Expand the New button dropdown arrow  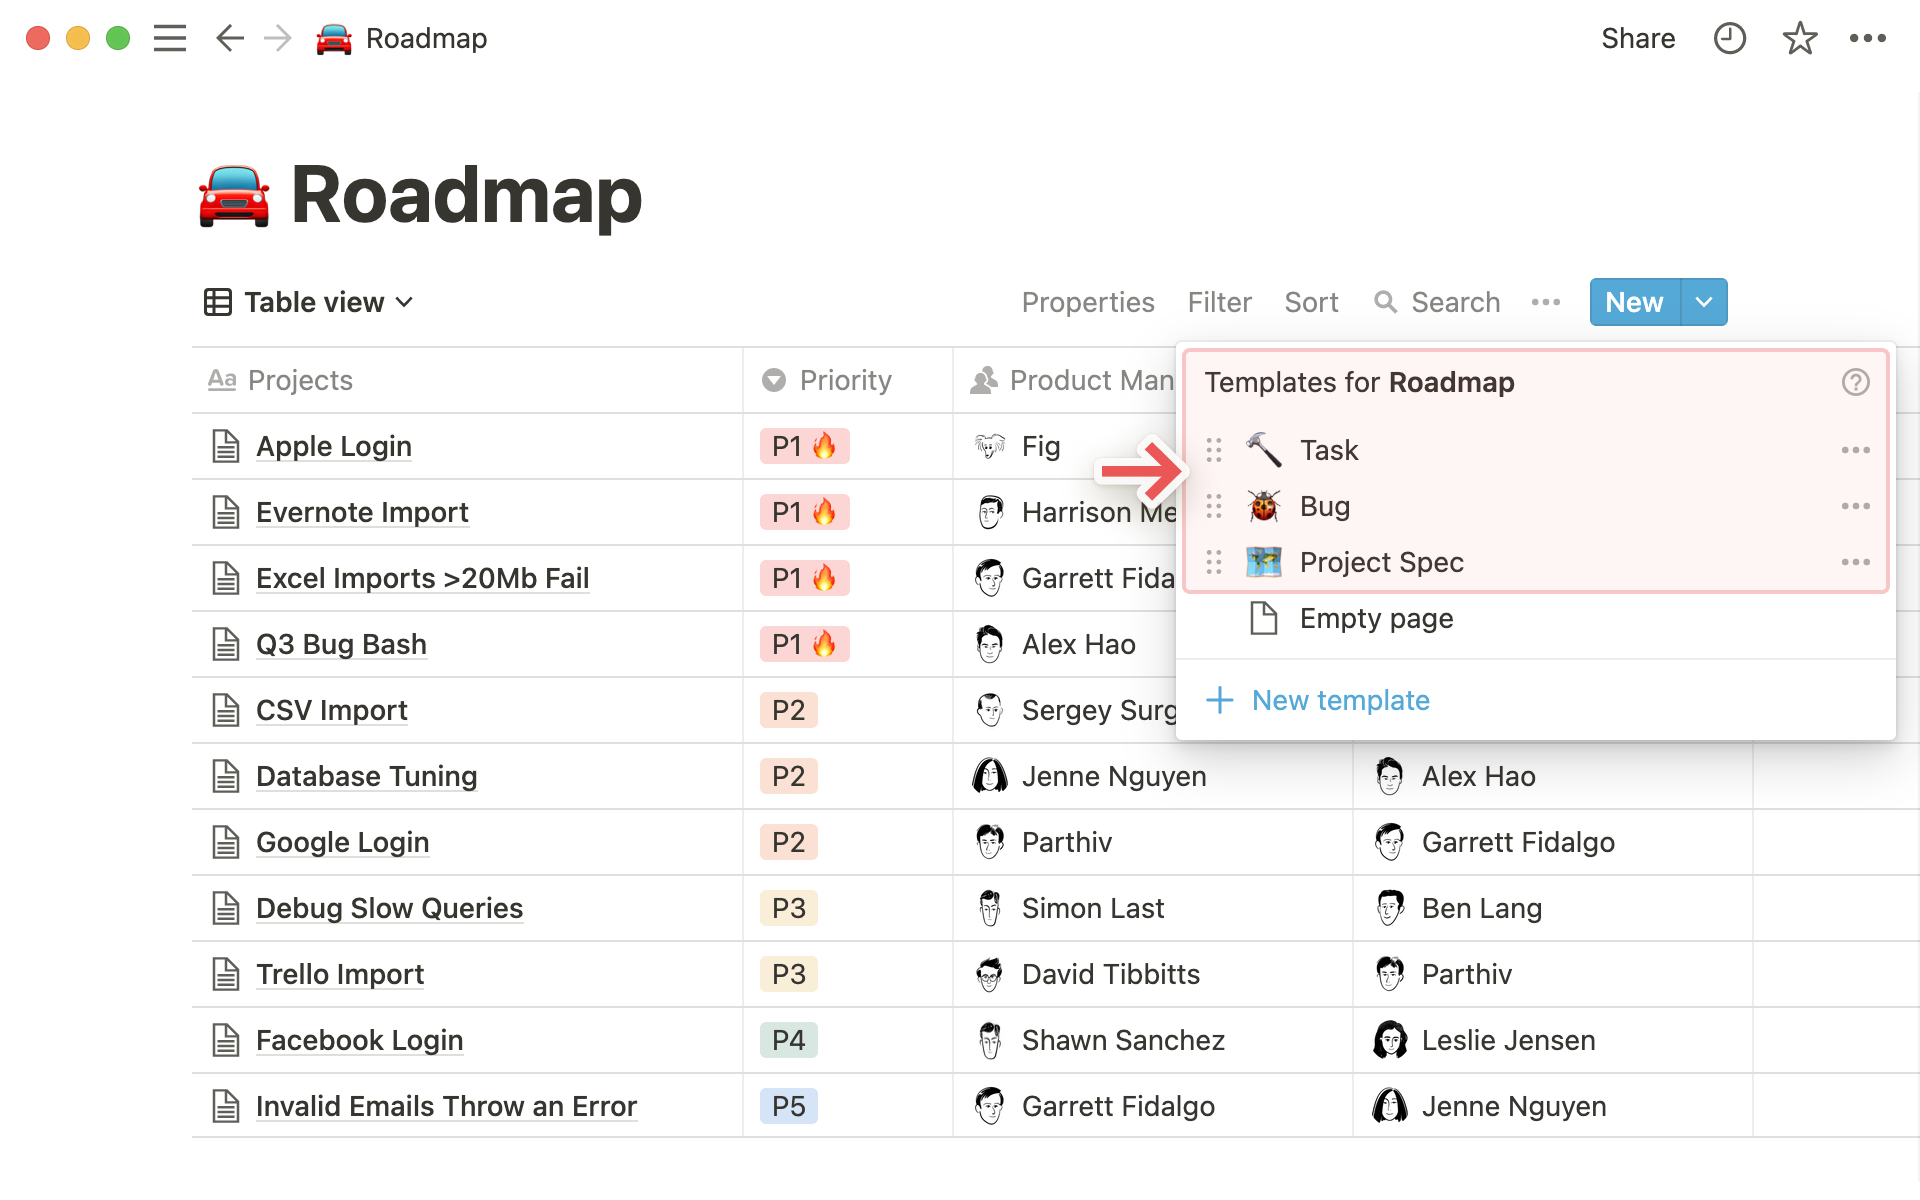tap(1704, 301)
